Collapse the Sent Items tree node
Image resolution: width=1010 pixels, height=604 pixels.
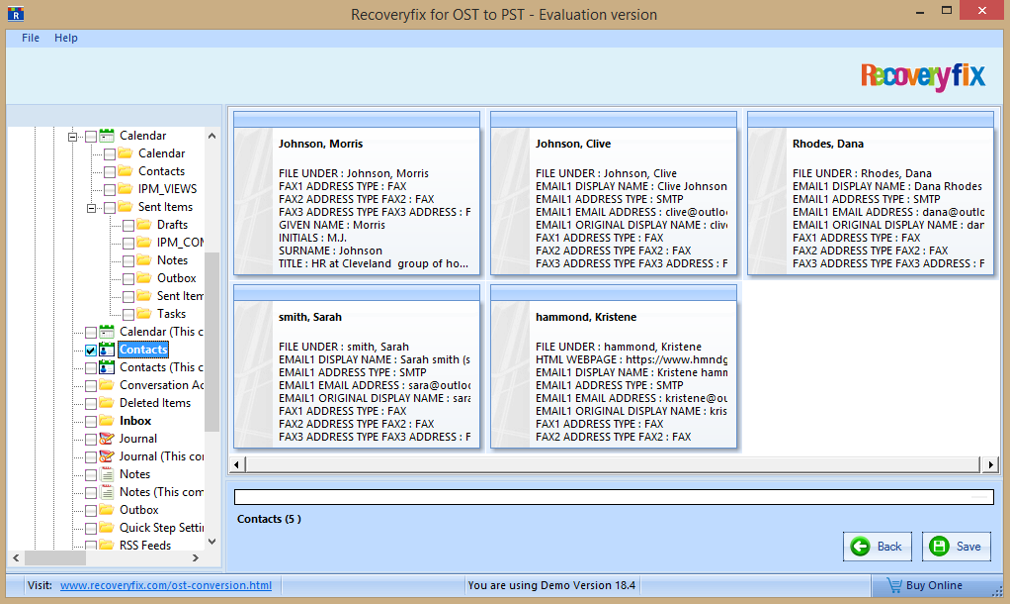(x=91, y=208)
